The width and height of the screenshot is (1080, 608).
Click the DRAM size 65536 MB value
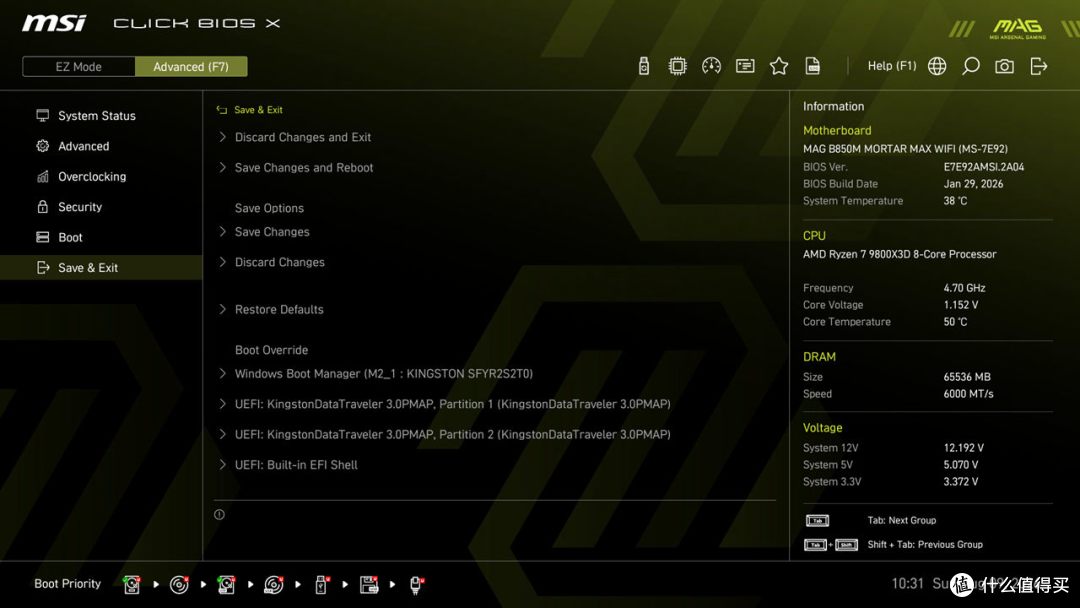967,377
